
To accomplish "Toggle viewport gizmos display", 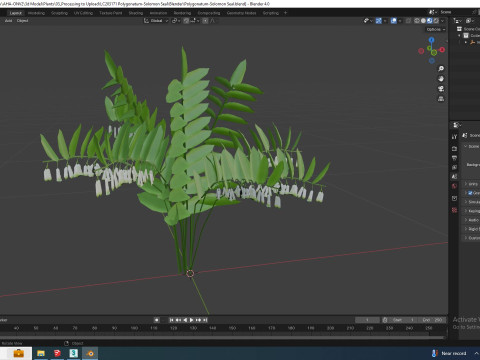I will [379, 21].
